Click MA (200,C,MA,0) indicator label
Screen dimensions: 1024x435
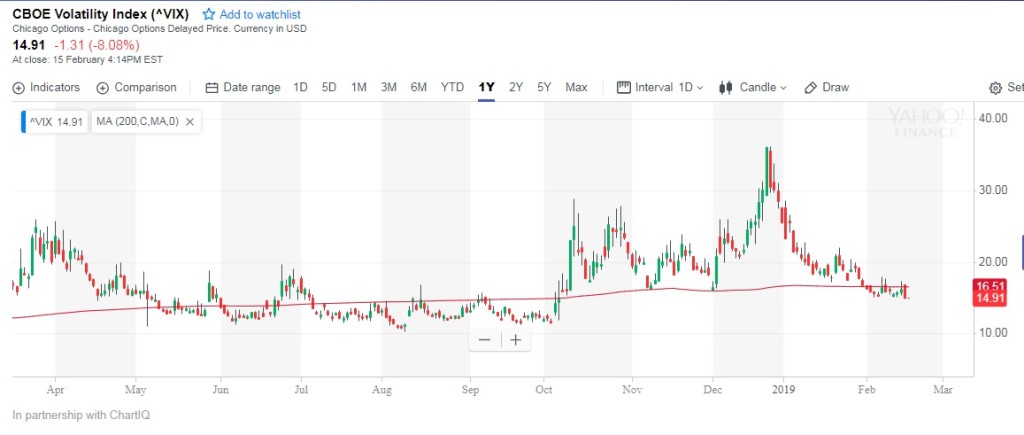coord(136,121)
